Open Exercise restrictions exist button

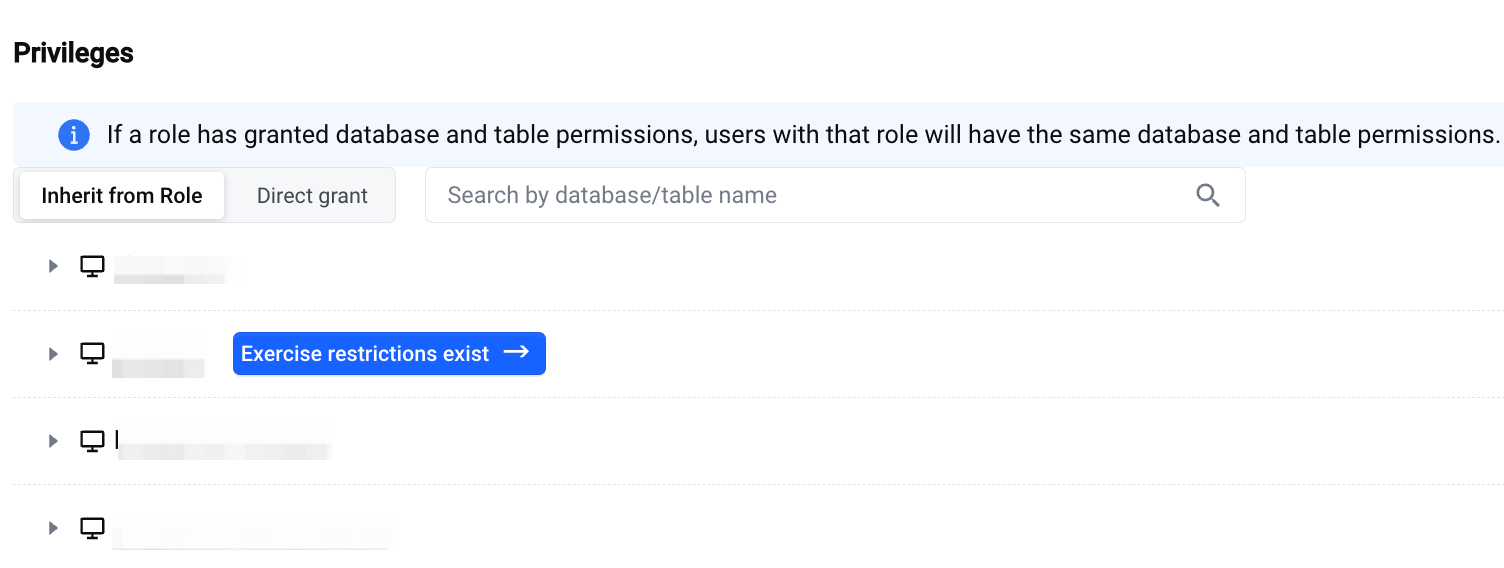389,353
